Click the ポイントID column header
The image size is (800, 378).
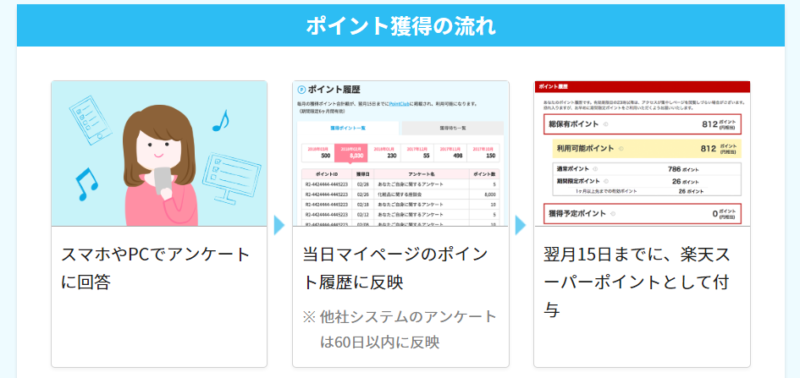(327, 174)
